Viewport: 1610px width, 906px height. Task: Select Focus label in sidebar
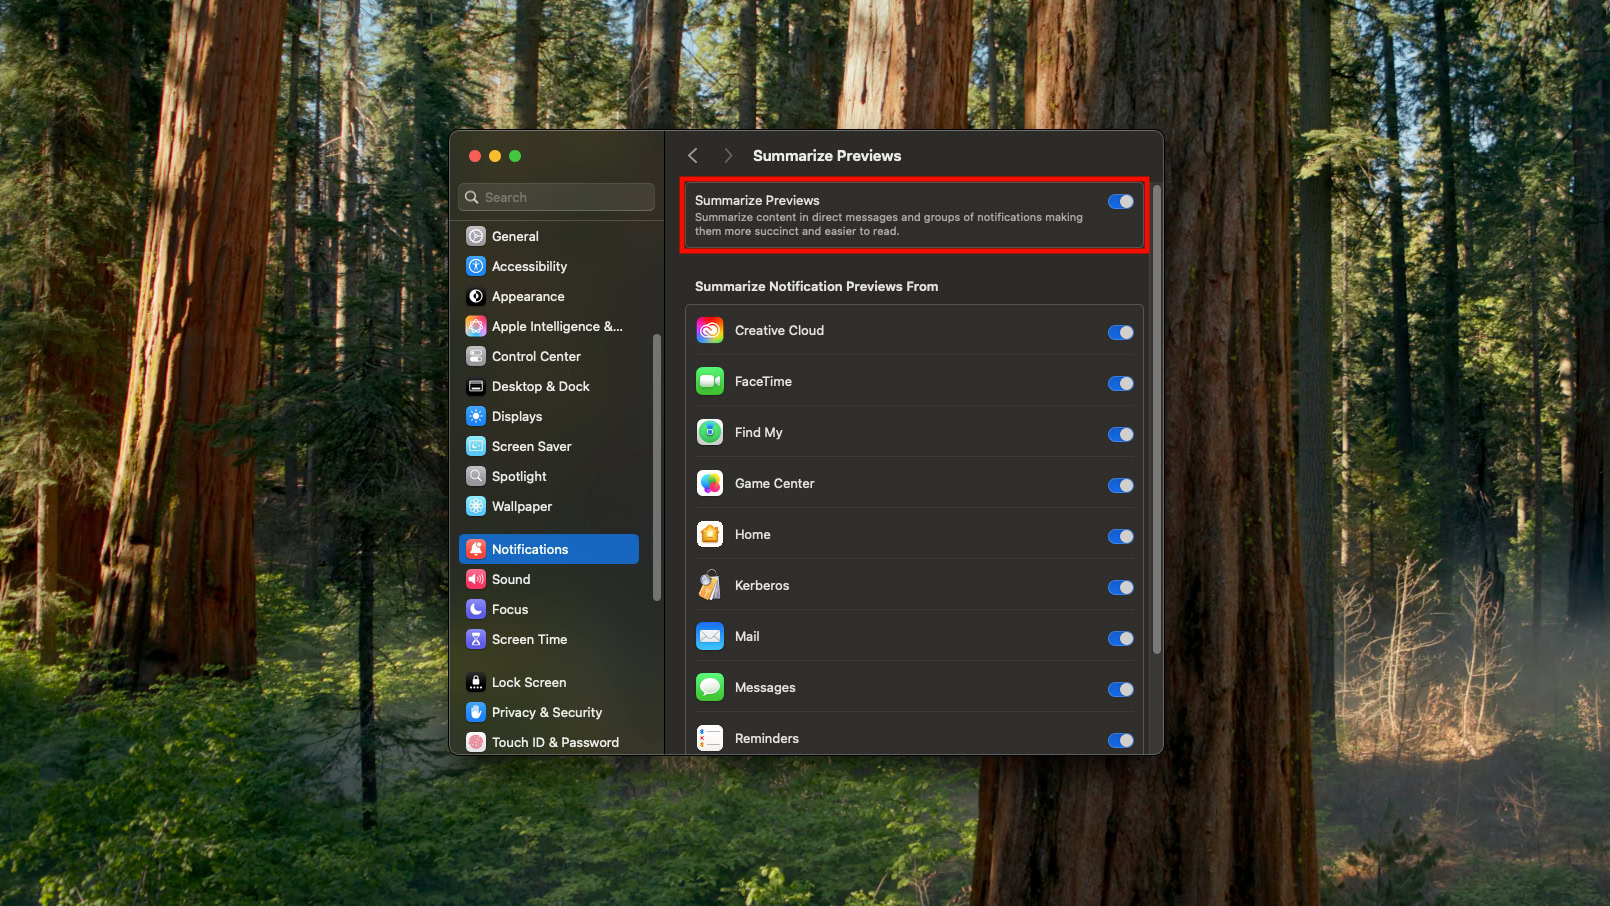(510, 609)
